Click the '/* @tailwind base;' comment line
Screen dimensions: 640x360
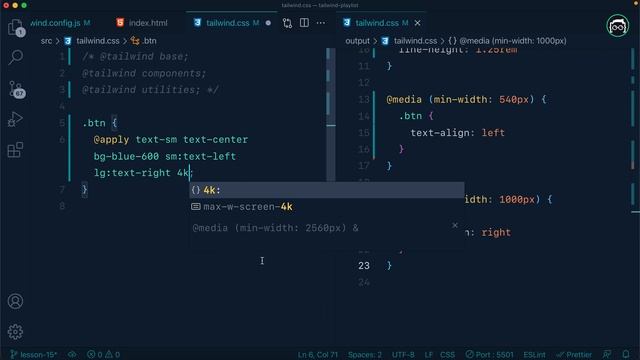click(x=135, y=56)
